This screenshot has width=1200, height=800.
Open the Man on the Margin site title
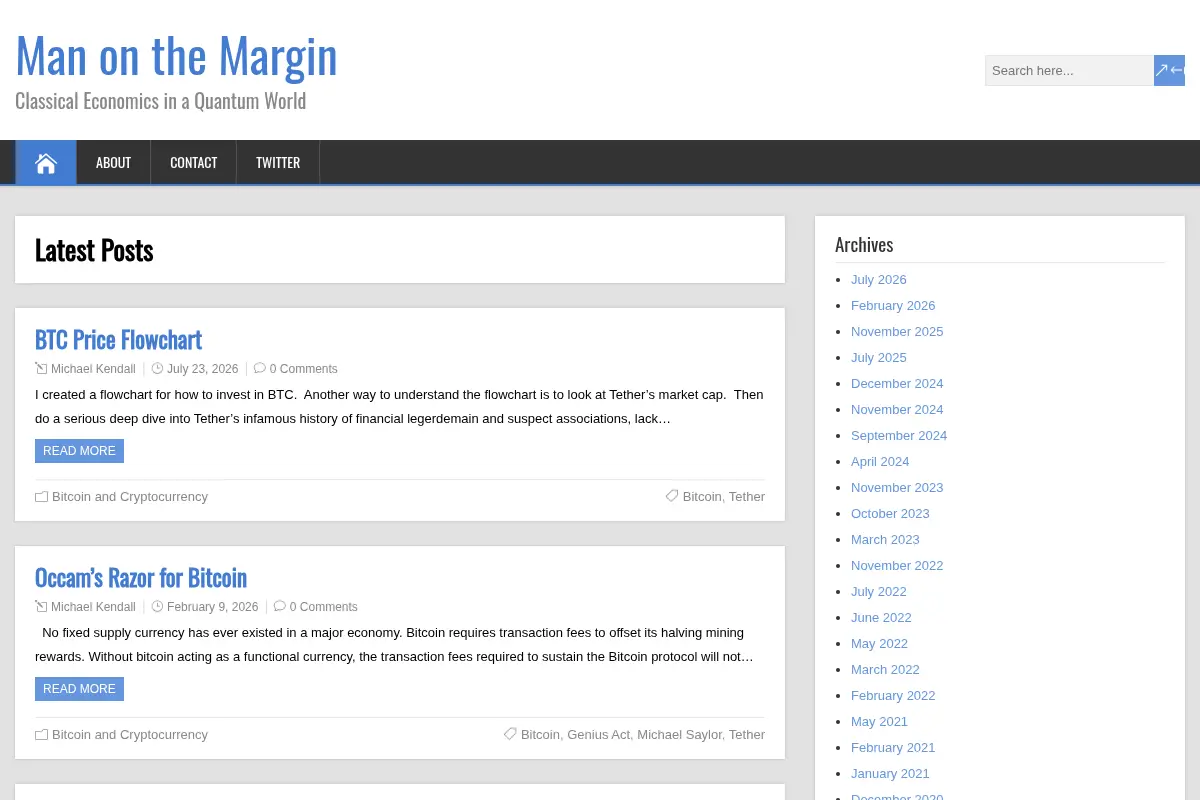[x=176, y=56]
